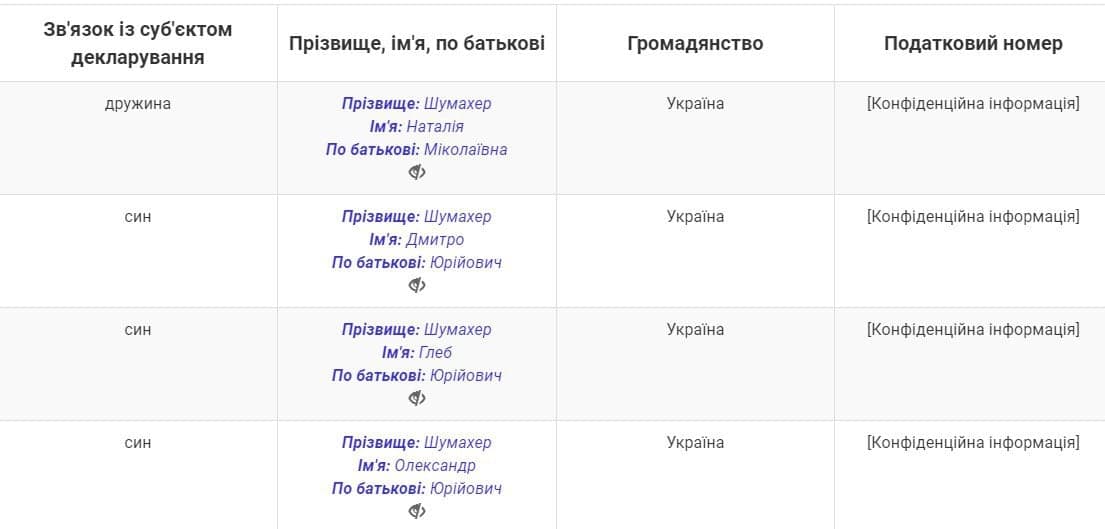This screenshot has height=529, width=1105.
Task: Toggle the eye icon beneath Глеб's name
Action: pos(416,398)
